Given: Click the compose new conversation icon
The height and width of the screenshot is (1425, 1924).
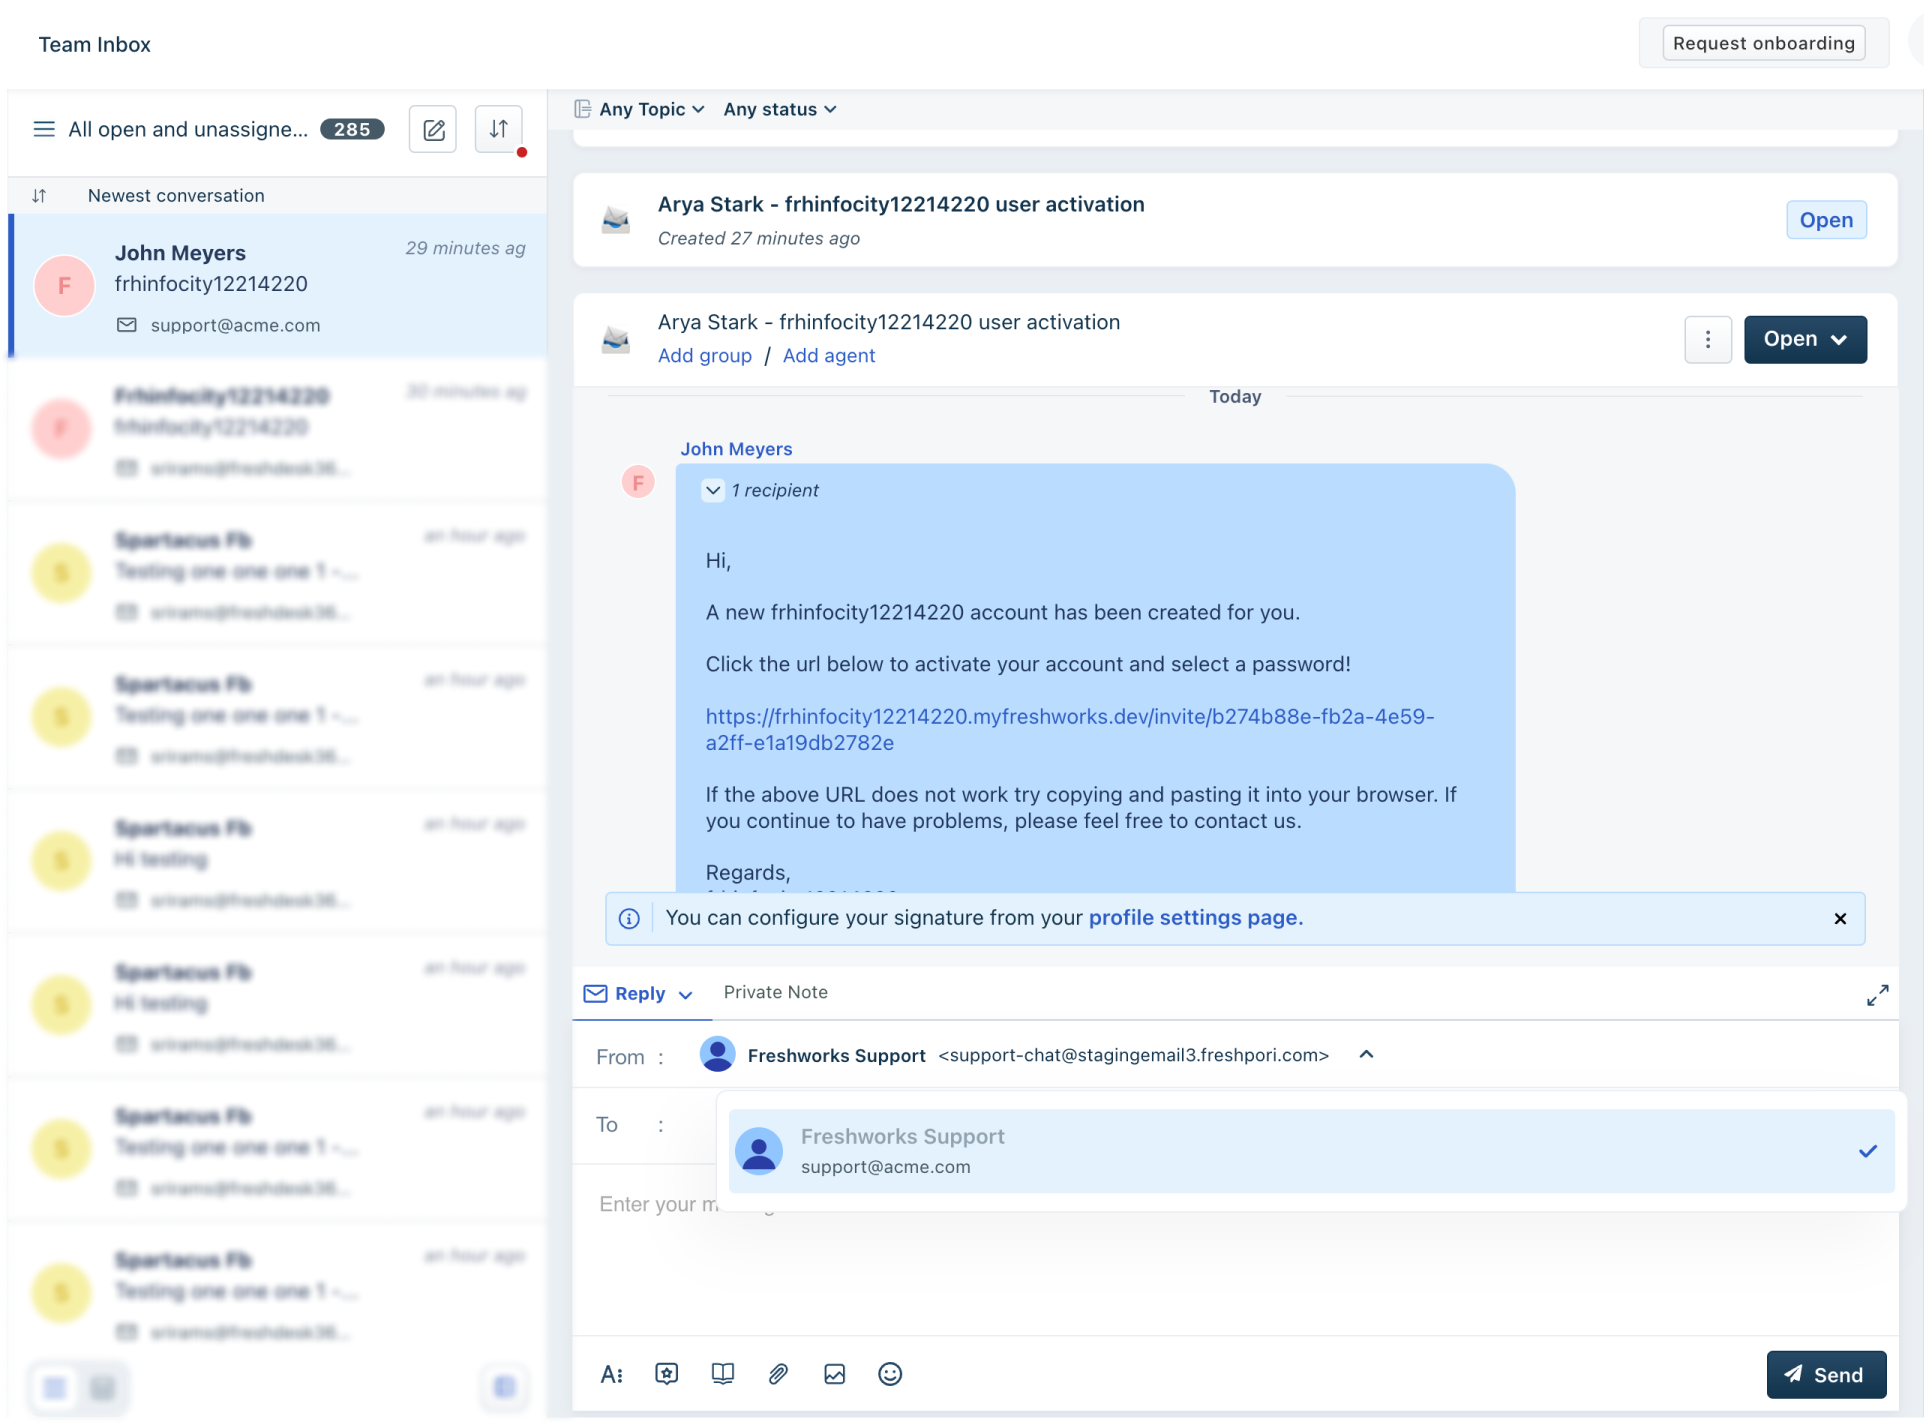Looking at the screenshot, I should coord(433,130).
